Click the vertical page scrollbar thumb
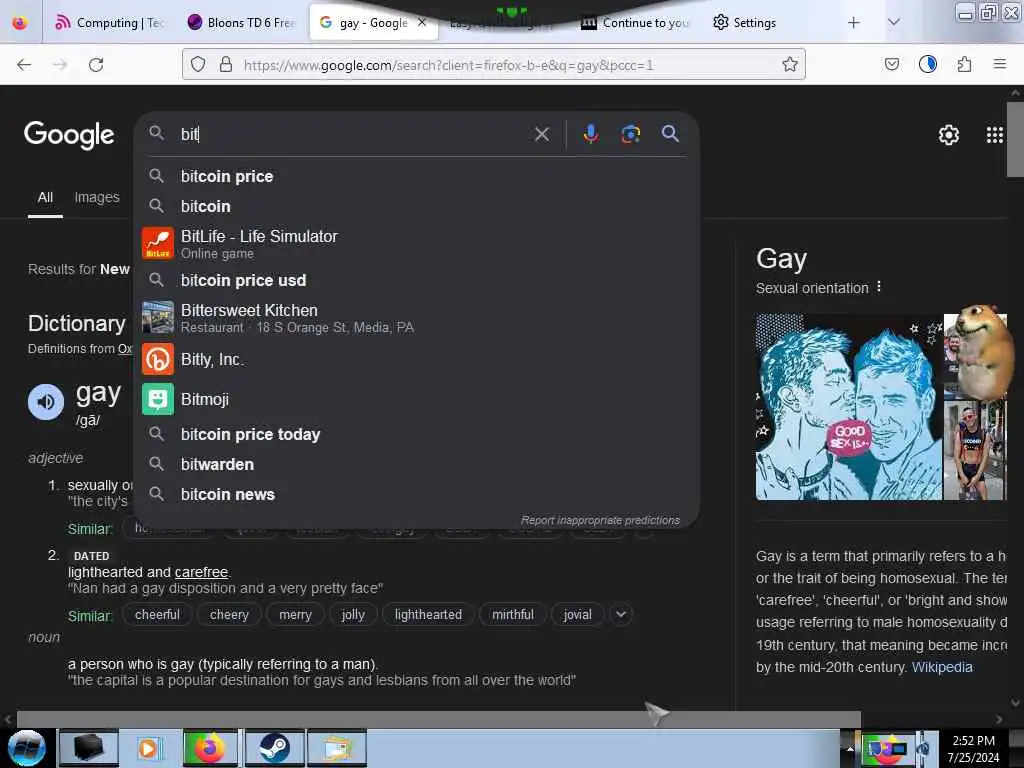1024x768 pixels. pos(1014,138)
